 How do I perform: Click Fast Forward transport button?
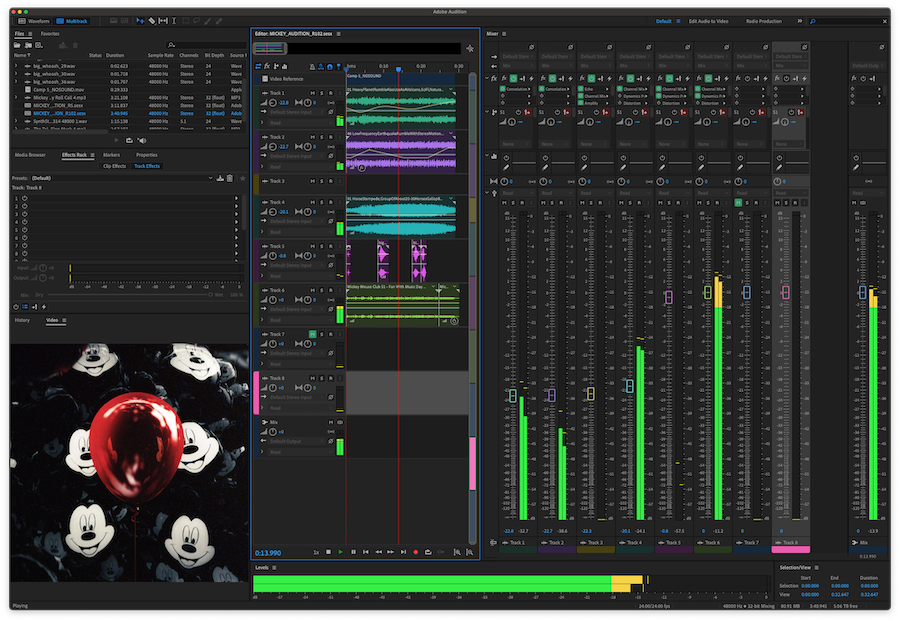(x=390, y=552)
